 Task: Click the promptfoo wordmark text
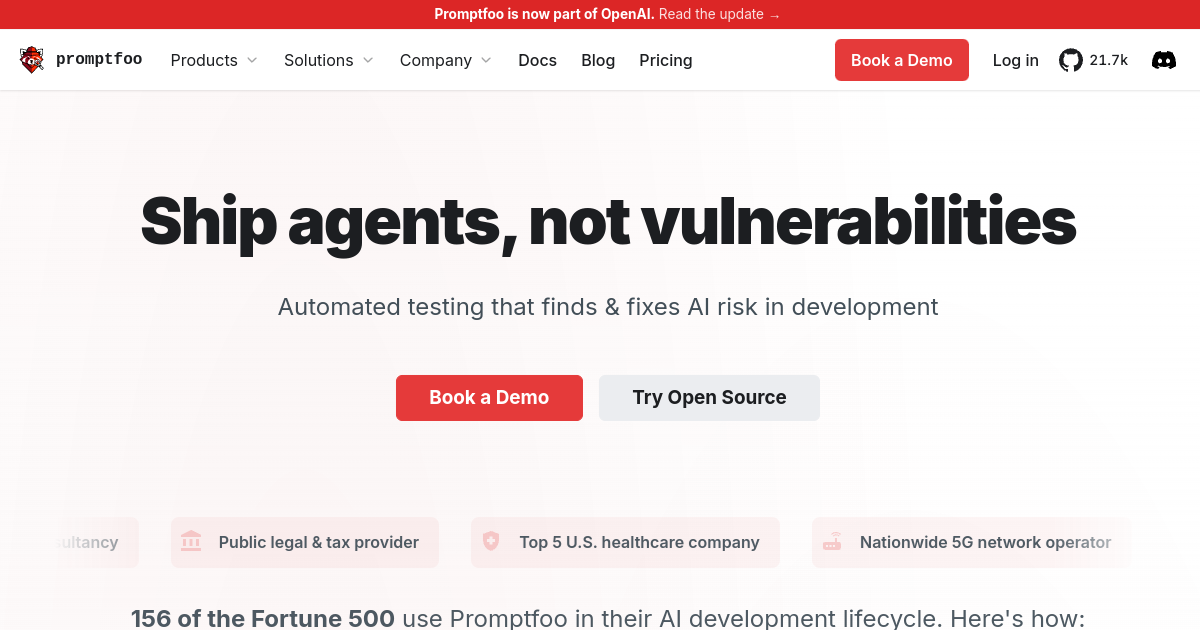pos(99,60)
